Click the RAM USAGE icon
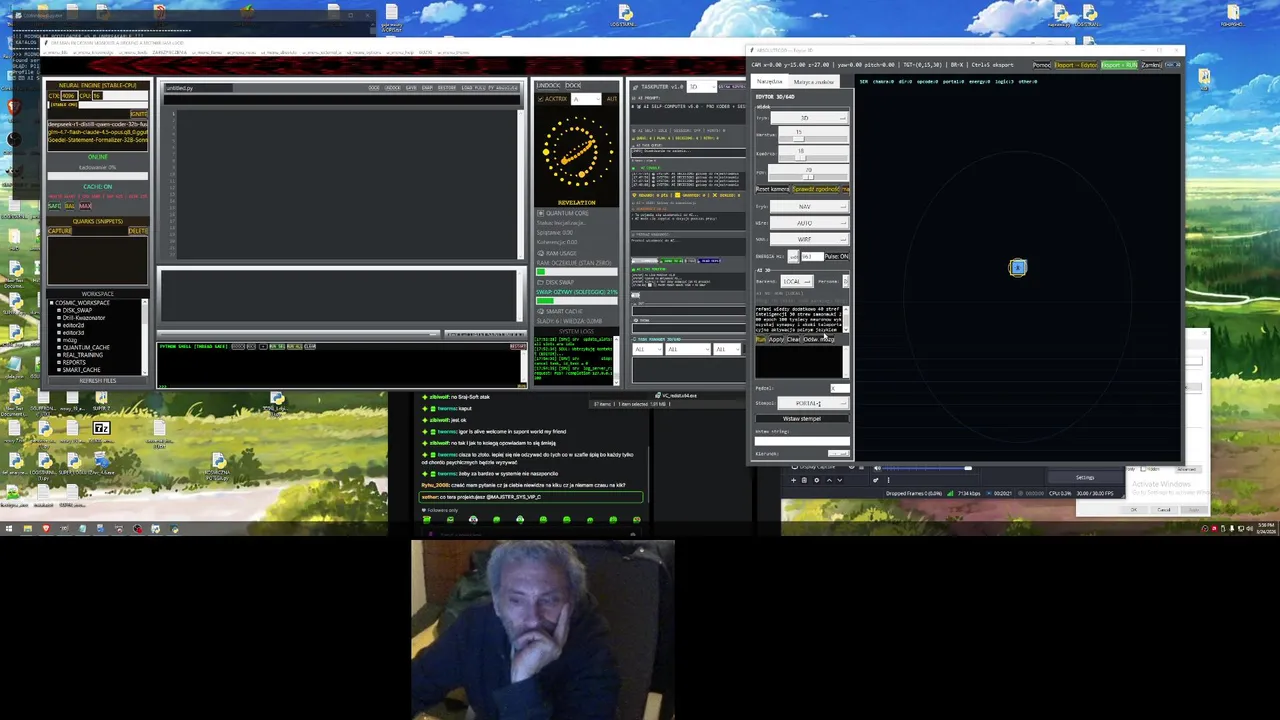Viewport: 1280px width, 720px height. point(540,253)
